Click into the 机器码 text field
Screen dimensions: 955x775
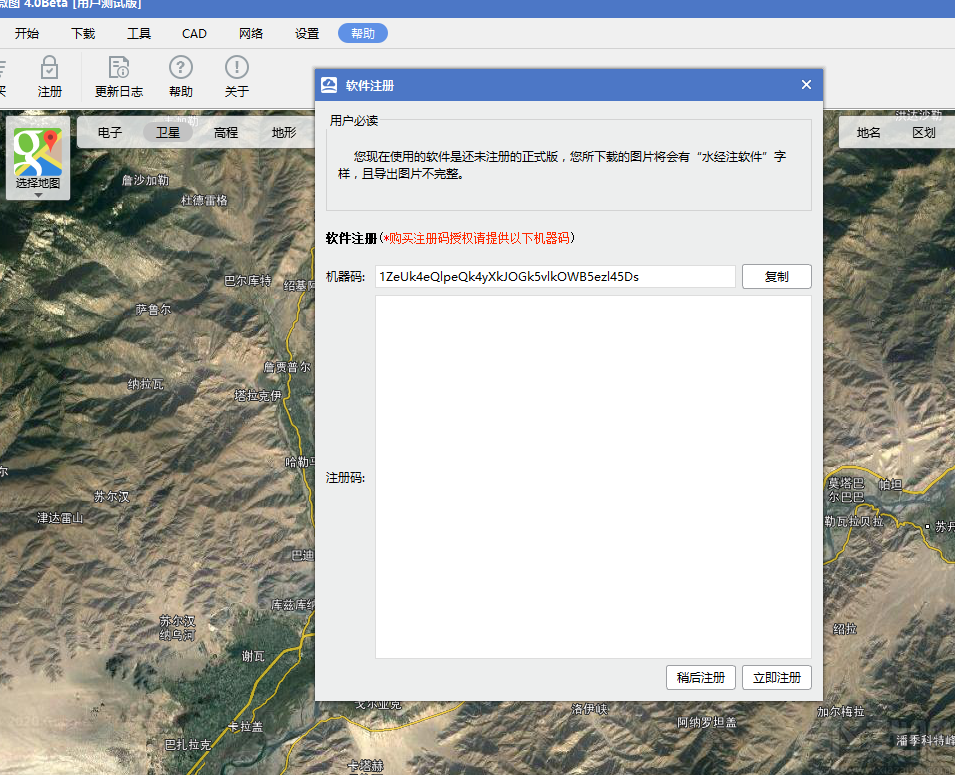(x=555, y=277)
